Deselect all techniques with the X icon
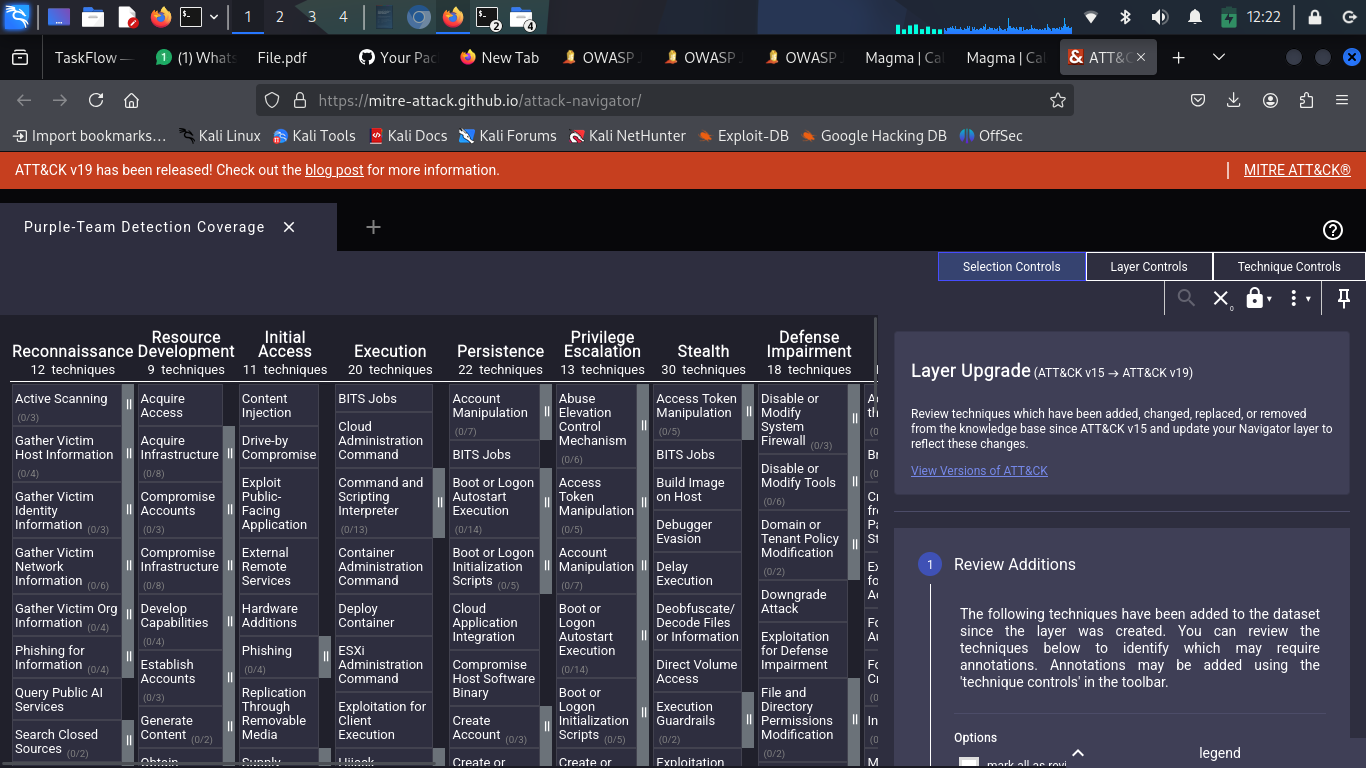Viewport: 1366px width, 768px height. [1221, 298]
